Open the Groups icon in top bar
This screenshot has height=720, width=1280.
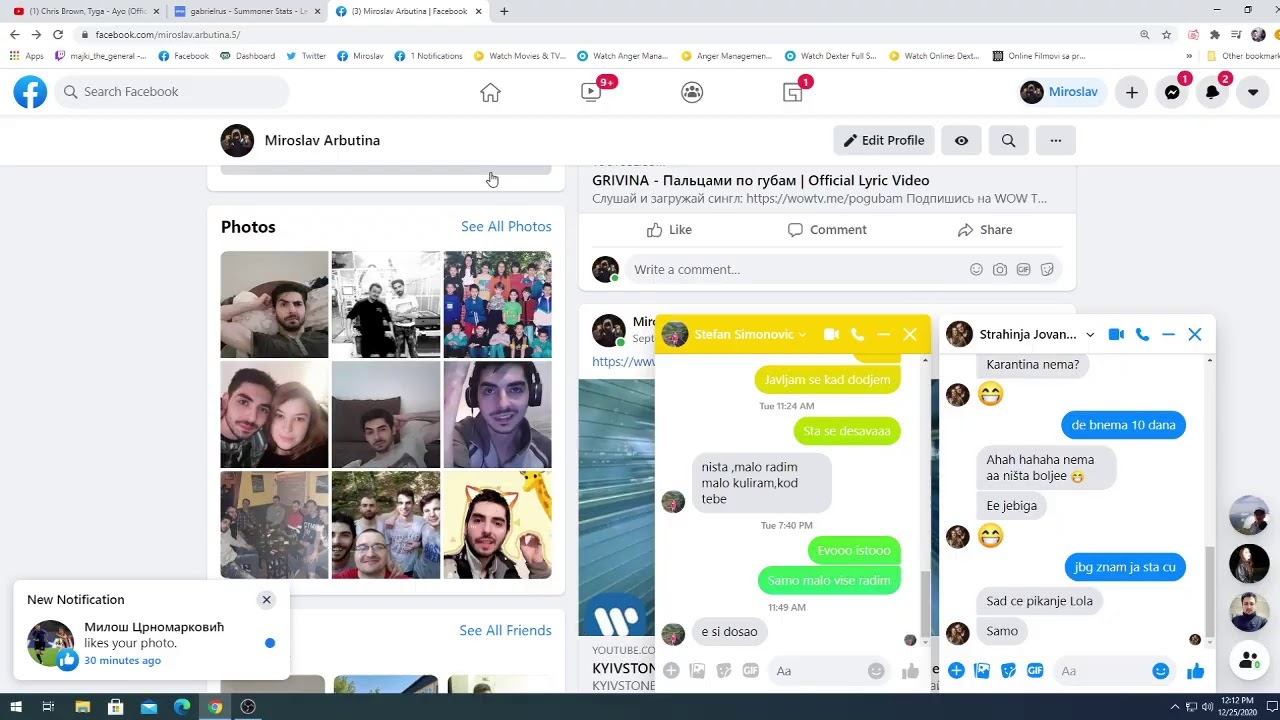click(x=692, y=92)
